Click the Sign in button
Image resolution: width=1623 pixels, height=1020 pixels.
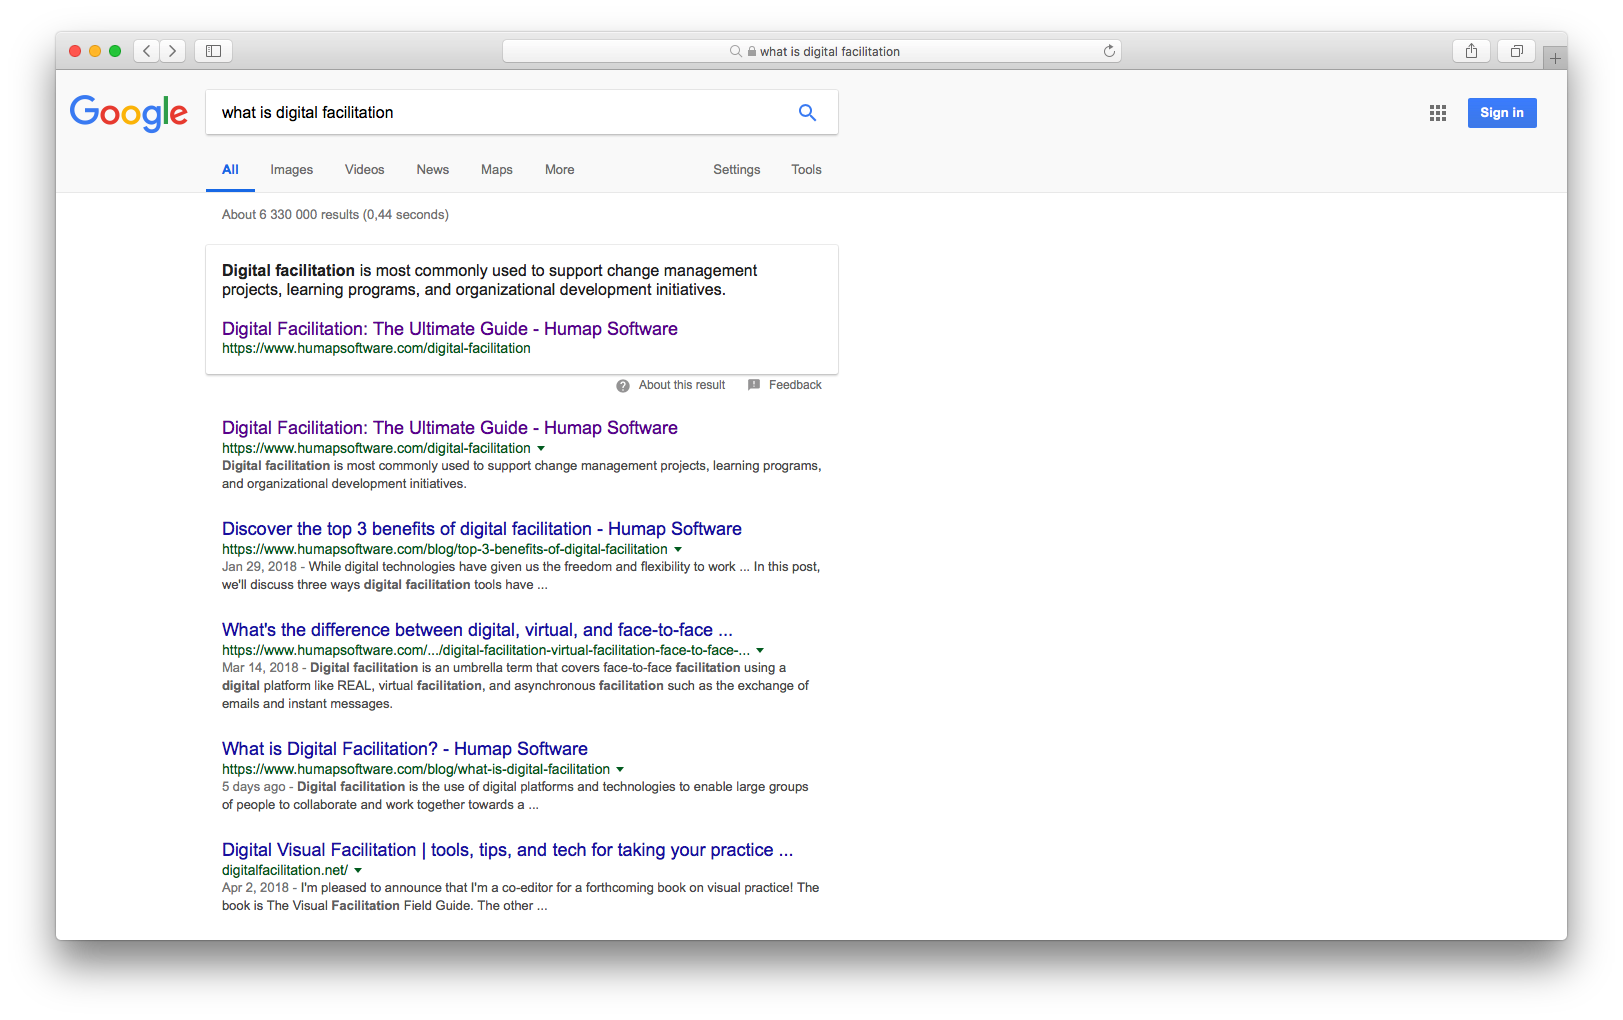[x=1501, y=112]
